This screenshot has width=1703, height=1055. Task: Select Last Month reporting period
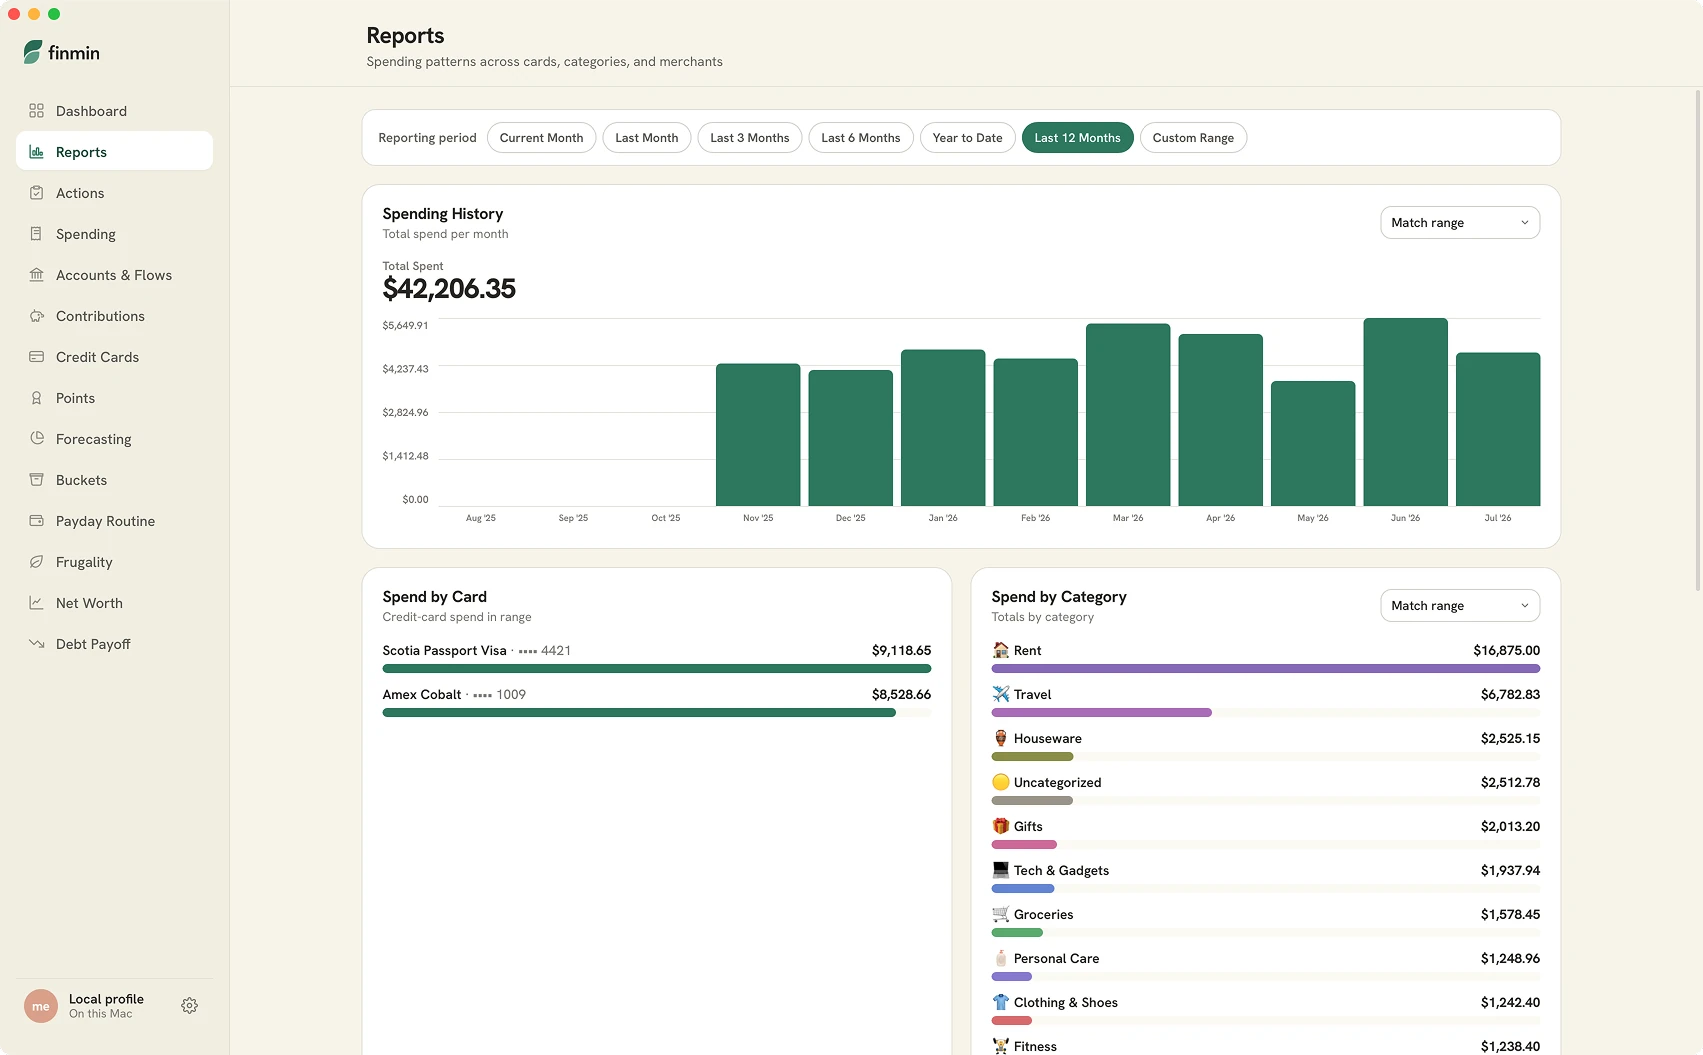pyautogui.click(x=646, y=138)
